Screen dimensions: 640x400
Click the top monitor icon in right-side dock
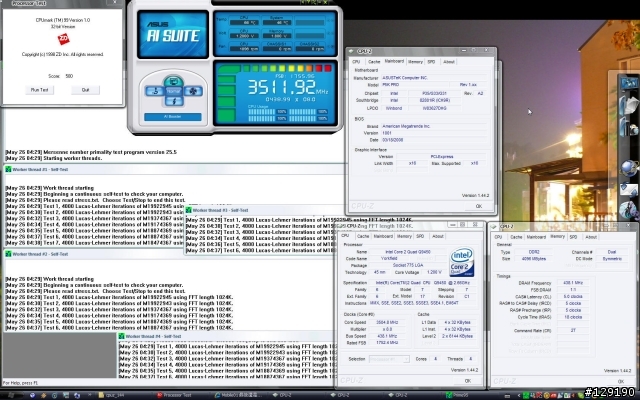point(629,83)
